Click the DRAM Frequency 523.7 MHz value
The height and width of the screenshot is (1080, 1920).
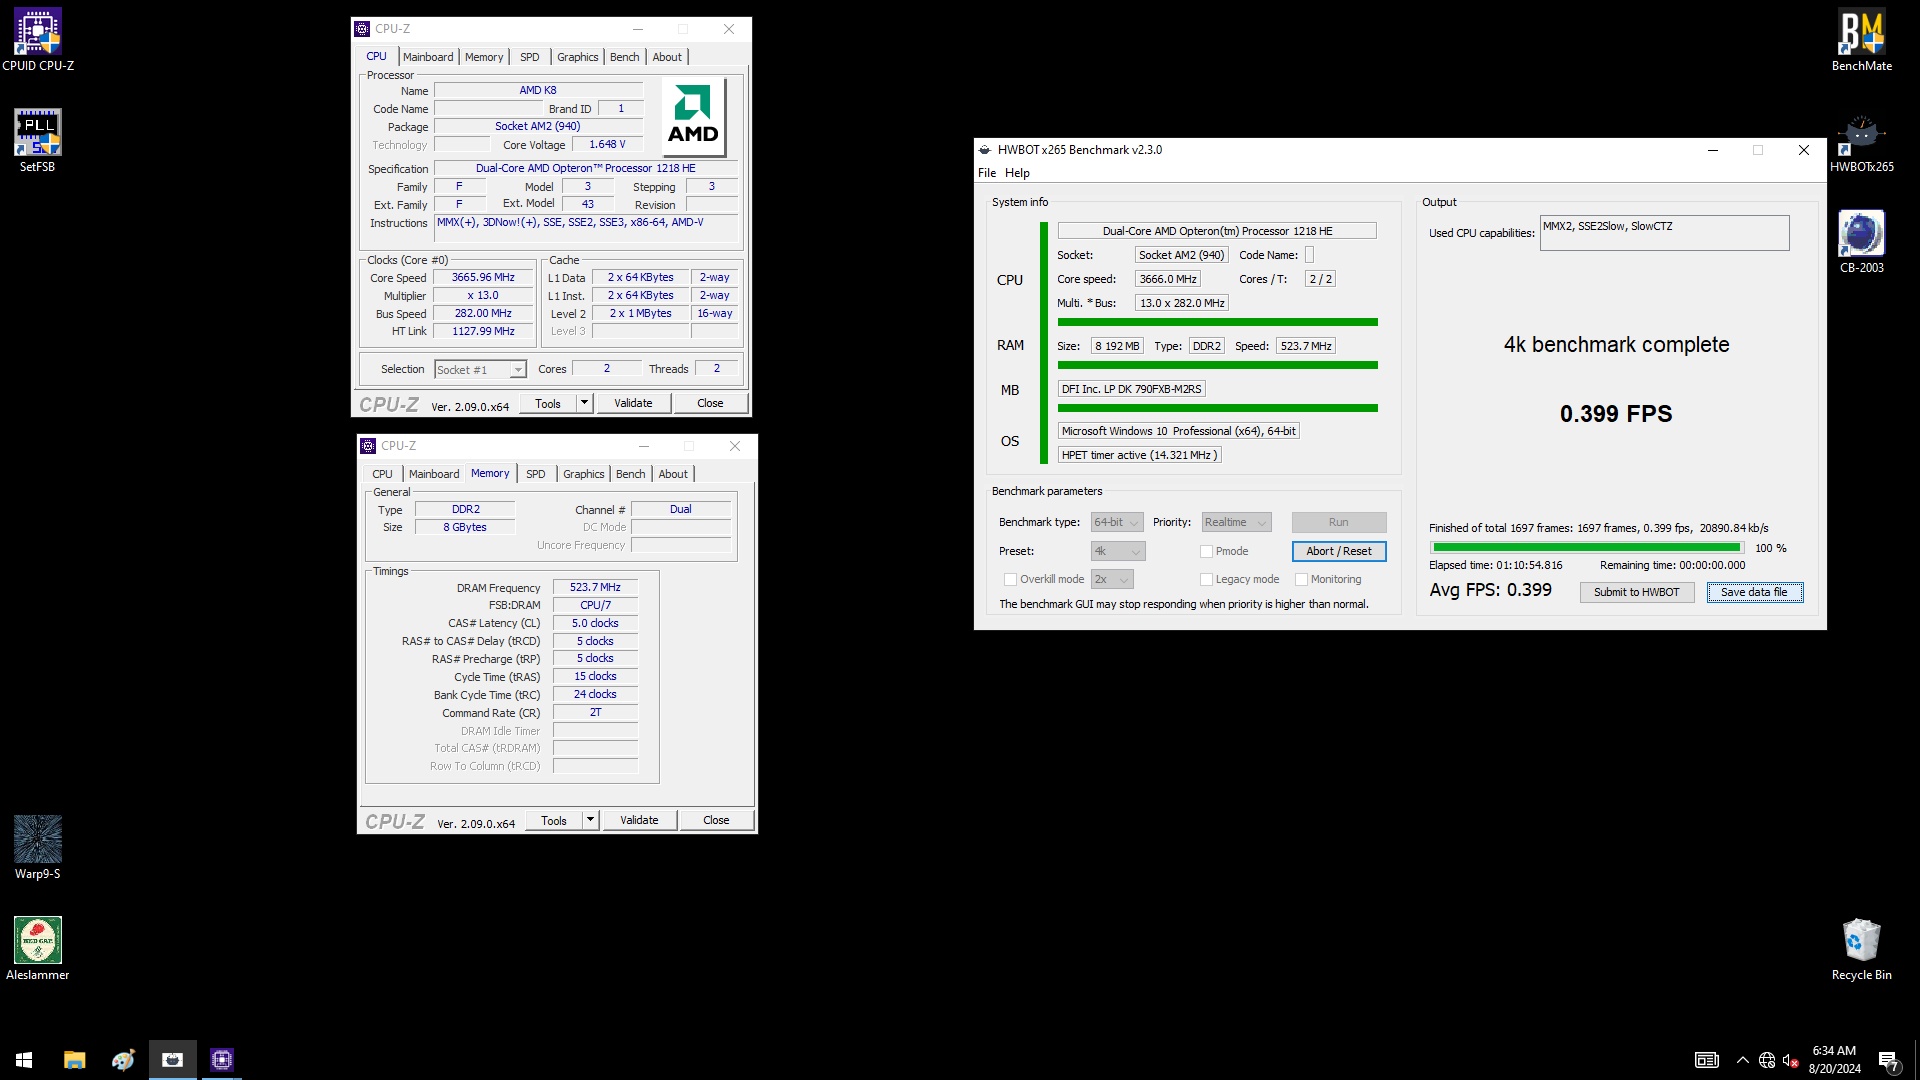coord(595,588)
